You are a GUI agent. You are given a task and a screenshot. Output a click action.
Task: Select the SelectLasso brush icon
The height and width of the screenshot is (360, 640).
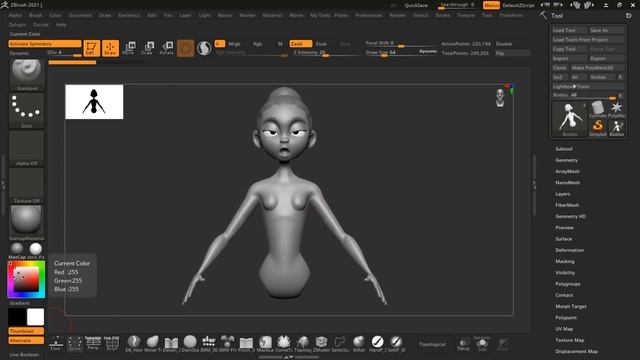coord(340,343)
